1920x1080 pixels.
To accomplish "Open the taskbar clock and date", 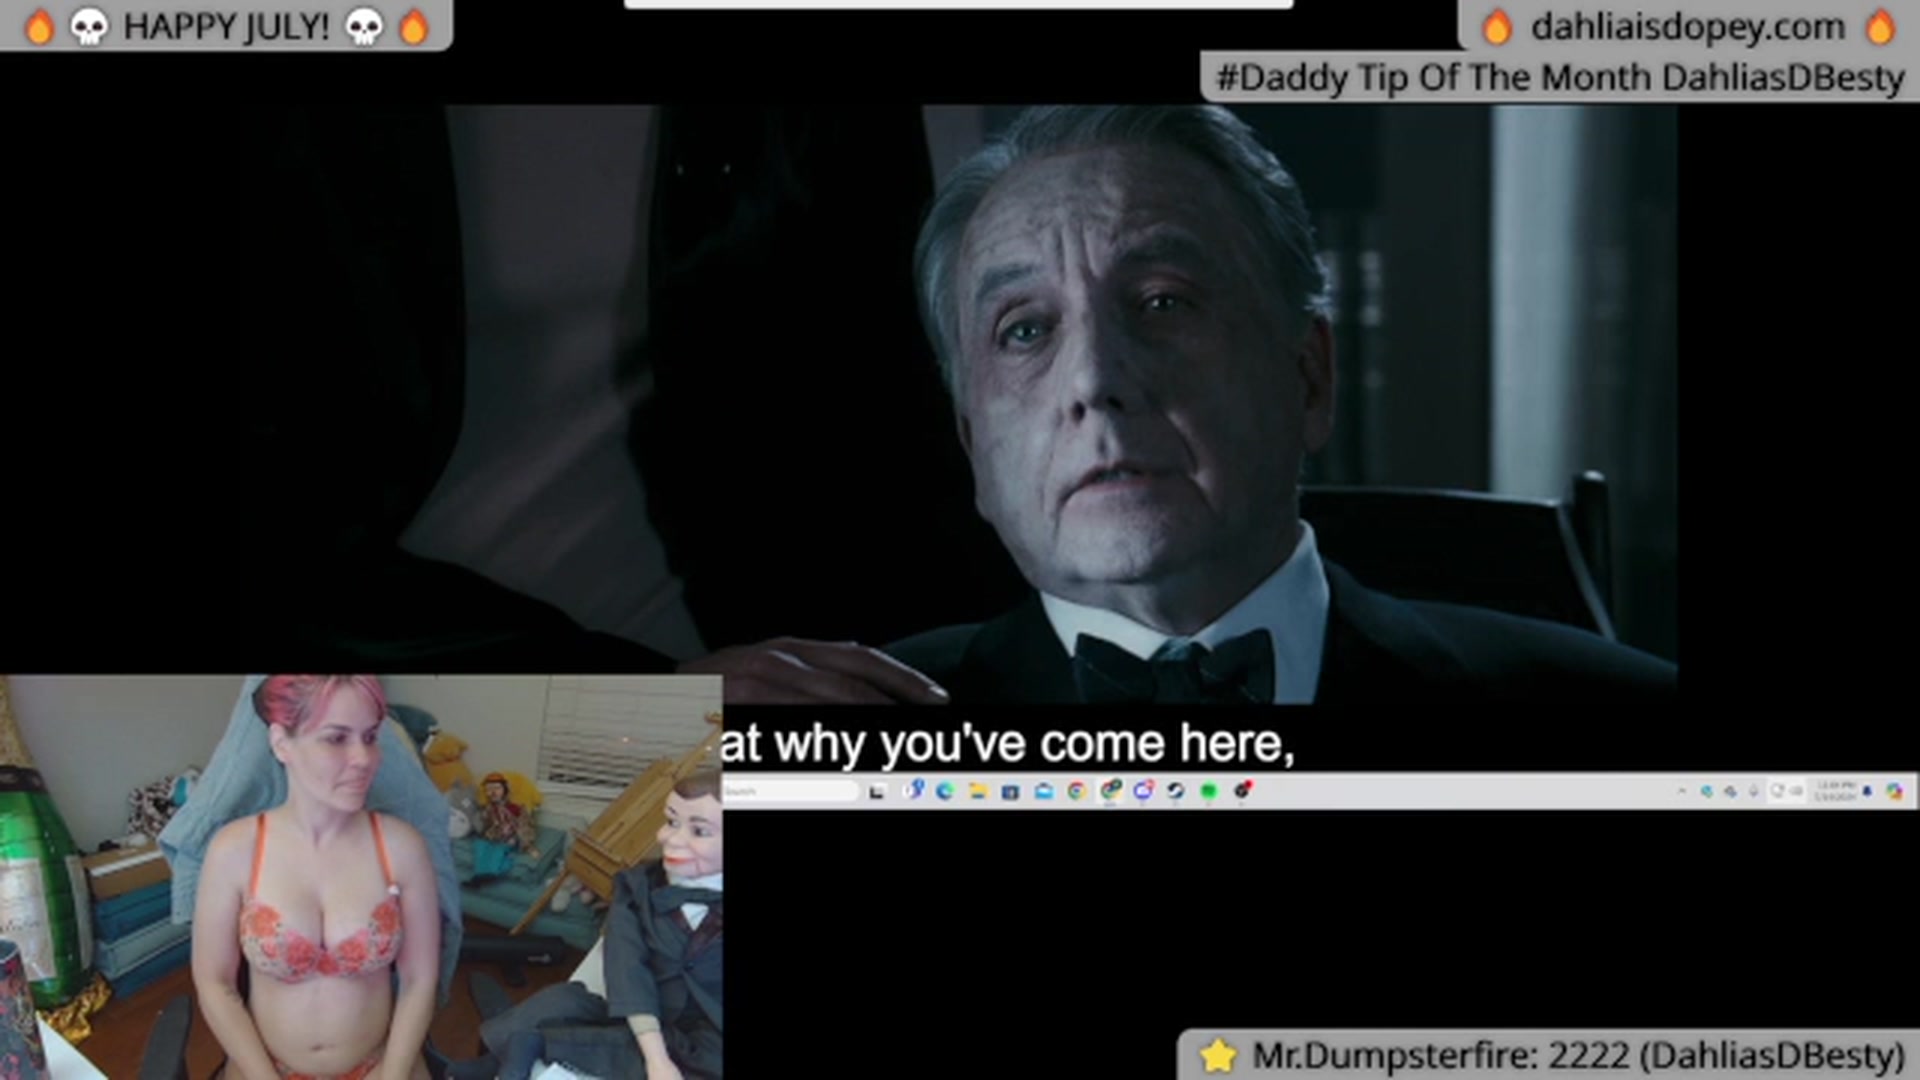I will (1836, 791).
